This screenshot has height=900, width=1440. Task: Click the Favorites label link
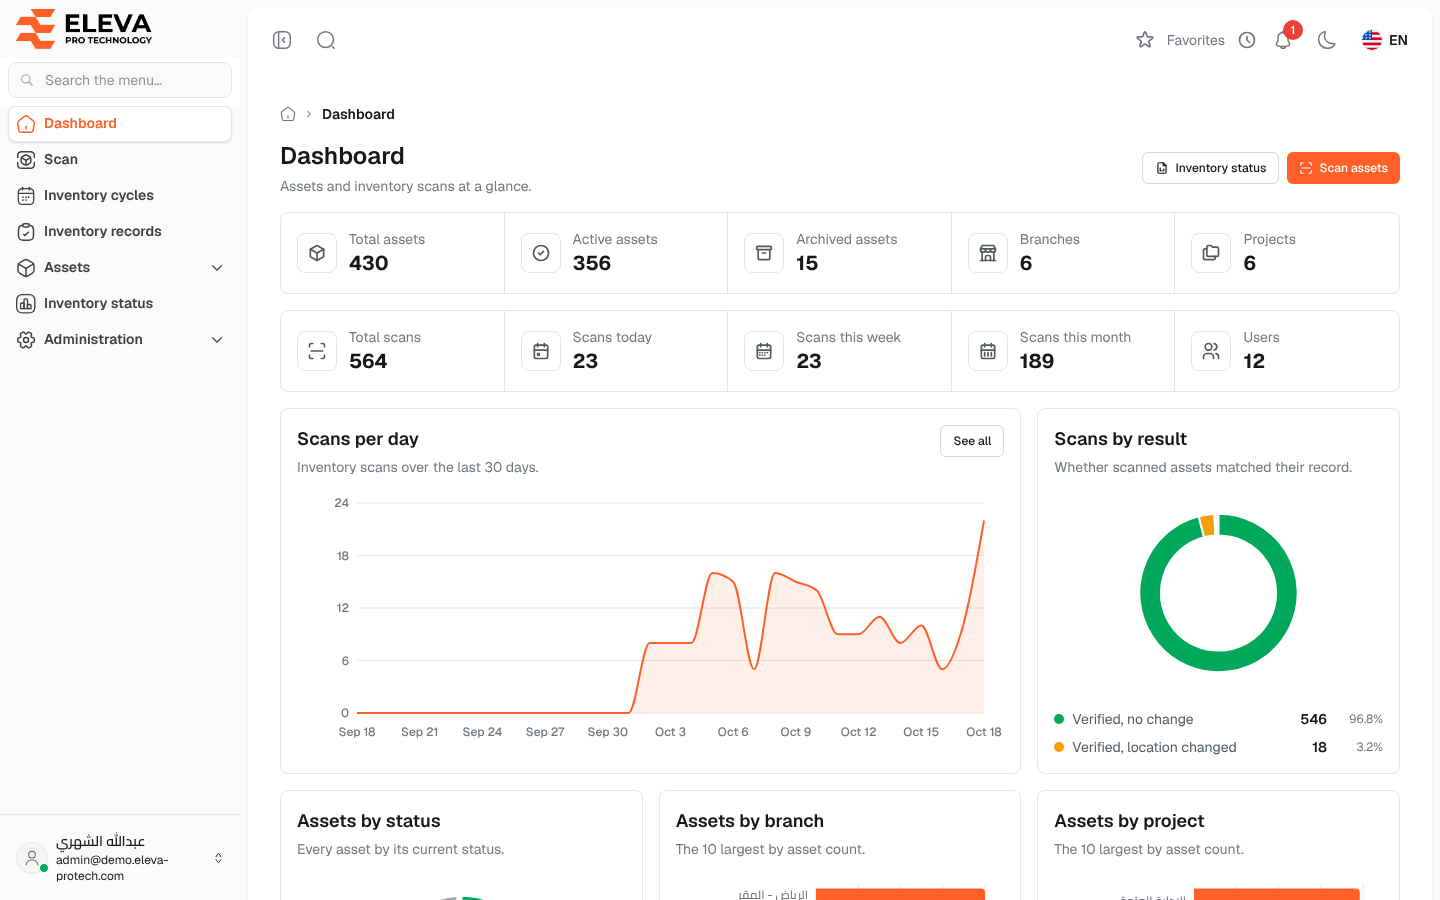point(1196,40)
